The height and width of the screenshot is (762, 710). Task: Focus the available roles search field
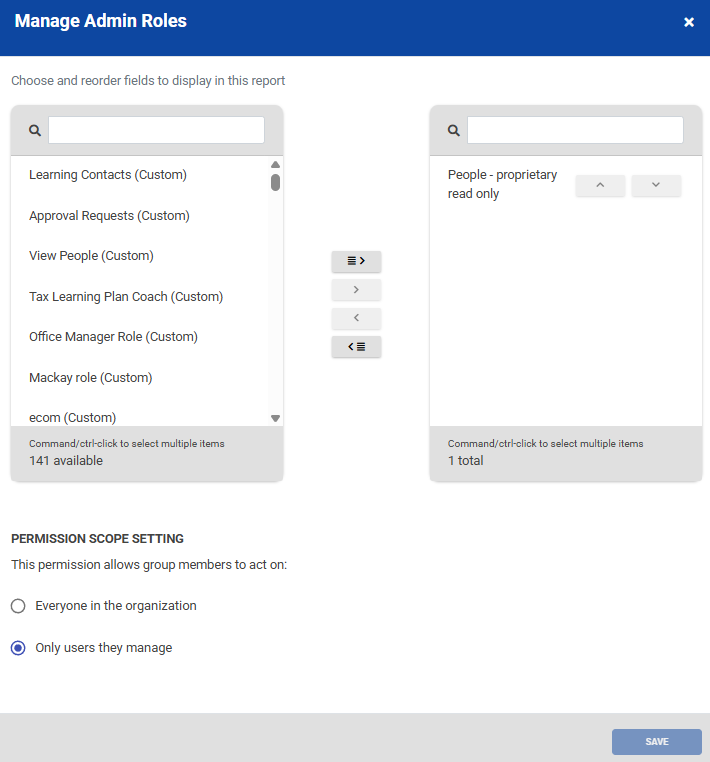[156, 130]
